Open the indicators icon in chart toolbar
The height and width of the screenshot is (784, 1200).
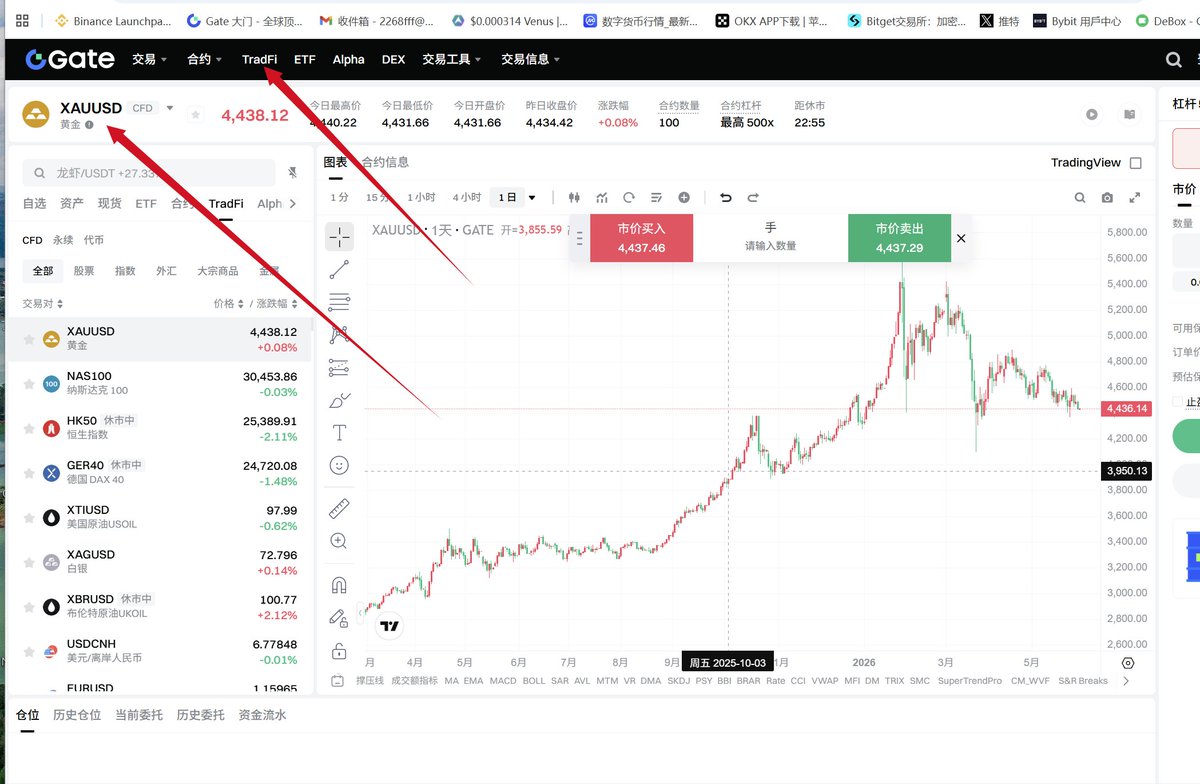pyautogui.click(x=602, y=198)
